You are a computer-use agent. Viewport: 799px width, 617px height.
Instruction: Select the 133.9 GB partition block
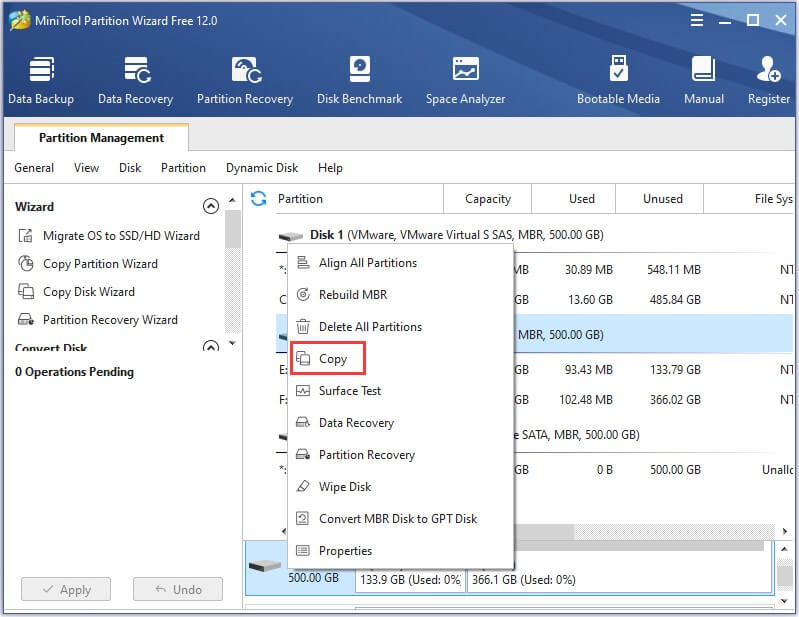pos(410,579)
